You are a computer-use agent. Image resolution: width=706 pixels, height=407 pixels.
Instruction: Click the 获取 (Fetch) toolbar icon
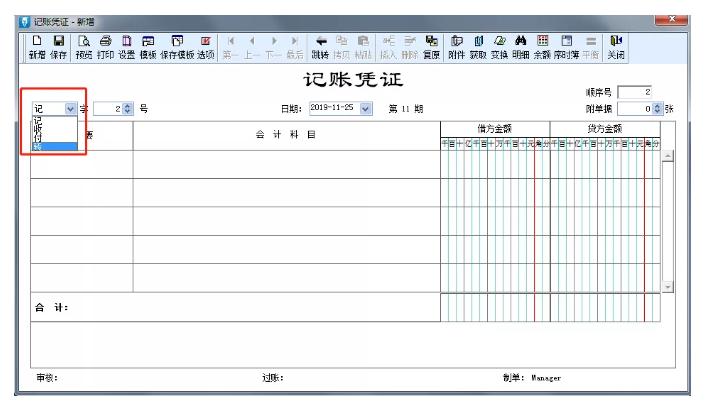point(478,47)
